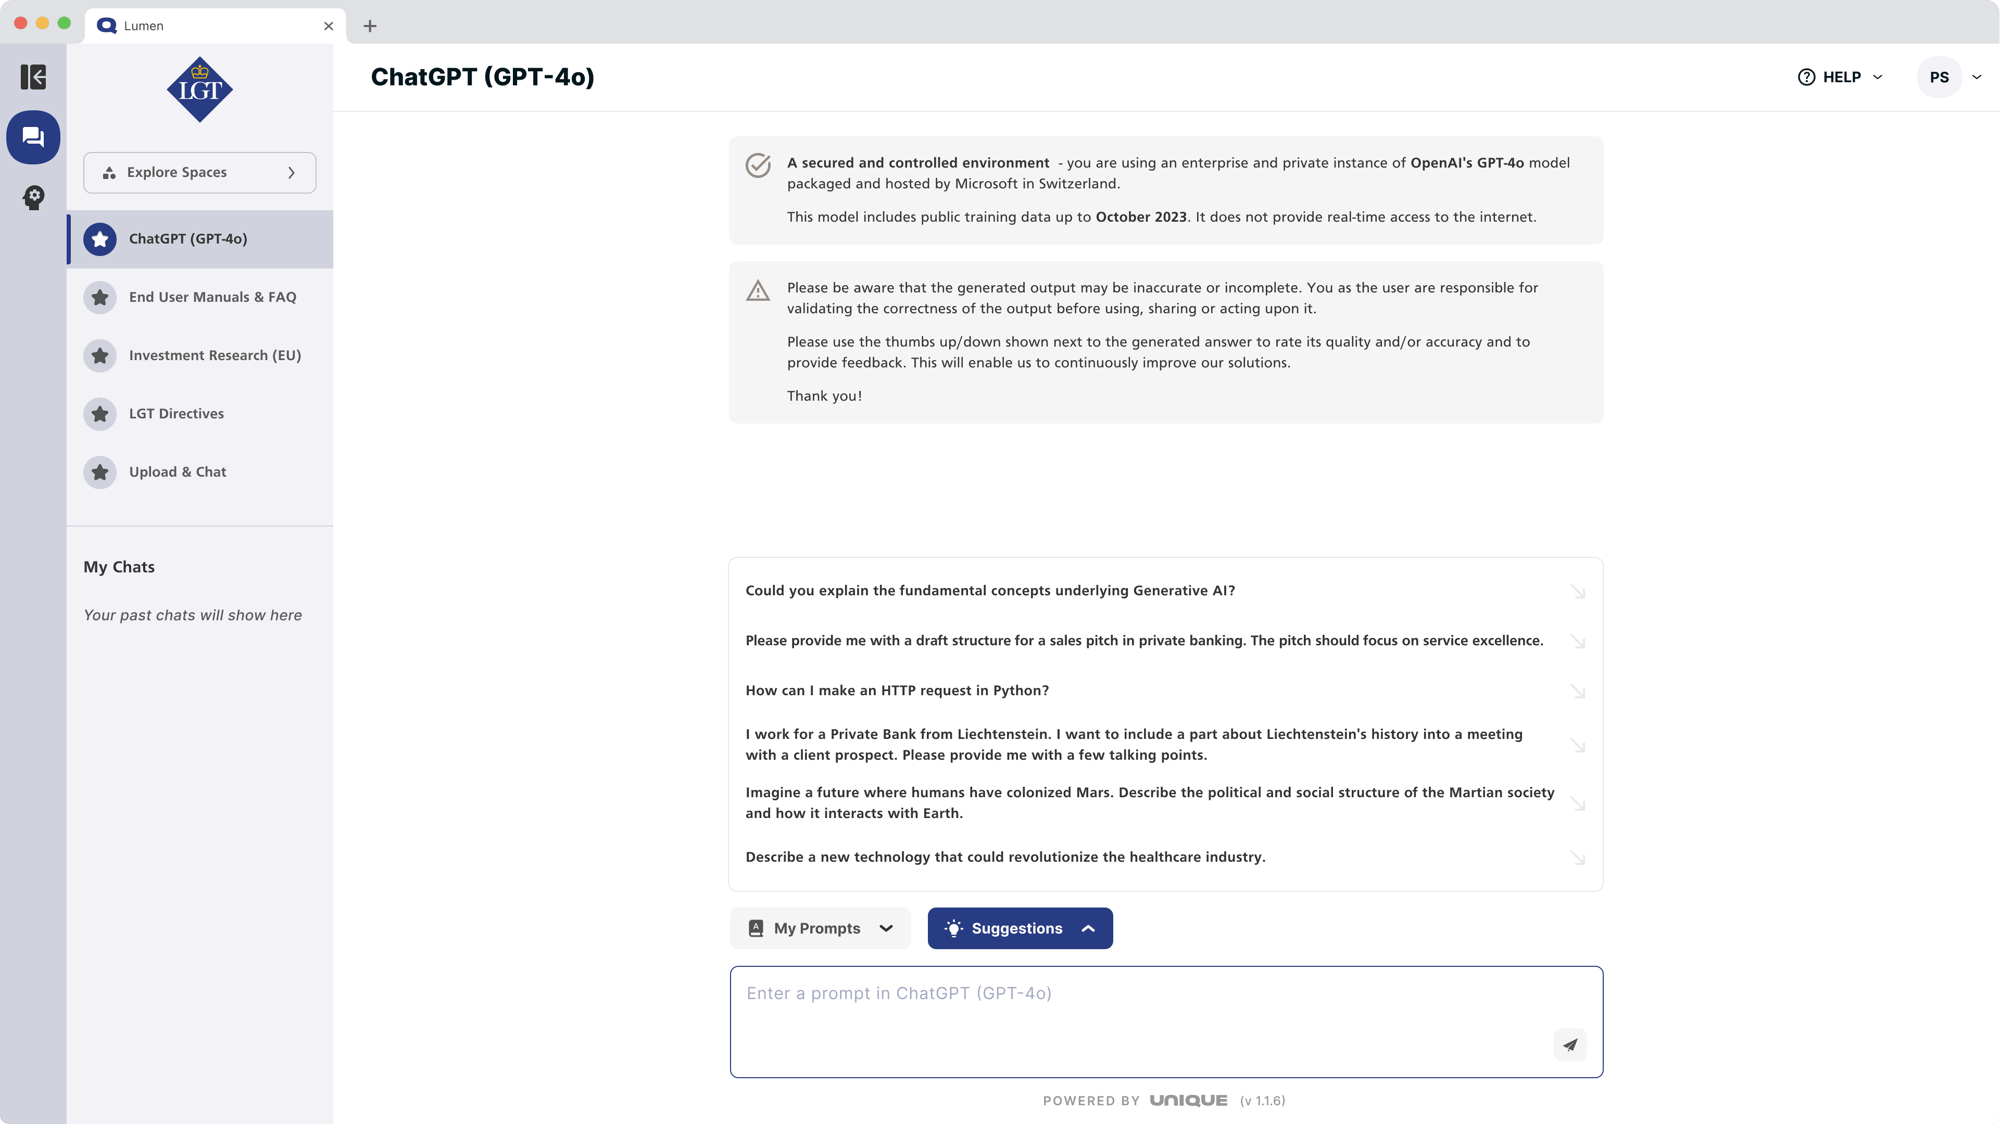Open the HELP dropdown menu
The width and height of the screenshot is (2000, 1124).
click(x=1877, y=77)
